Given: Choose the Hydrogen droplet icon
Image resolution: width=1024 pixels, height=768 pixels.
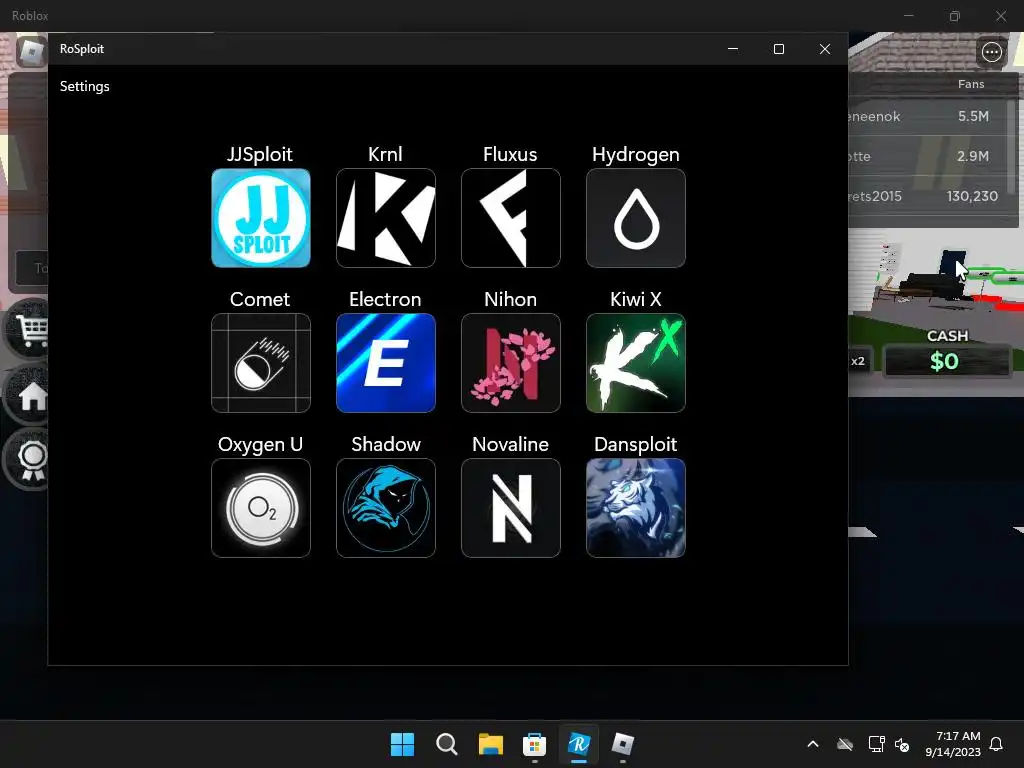Looking at the screenshot, I should [x=635, y=218].
